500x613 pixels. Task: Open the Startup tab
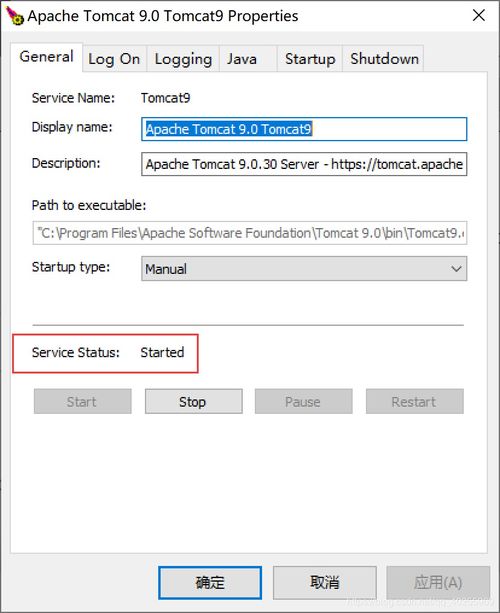[x=310, y=59]
